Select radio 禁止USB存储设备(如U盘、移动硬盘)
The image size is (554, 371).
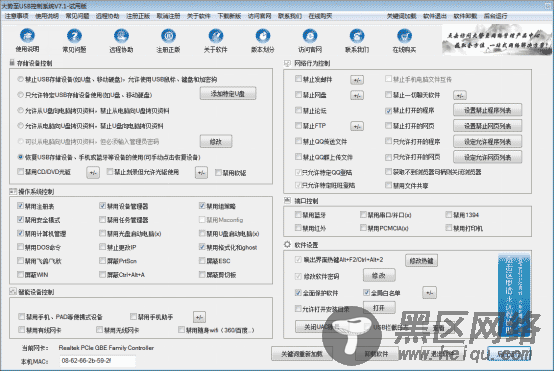click(20, 80)
